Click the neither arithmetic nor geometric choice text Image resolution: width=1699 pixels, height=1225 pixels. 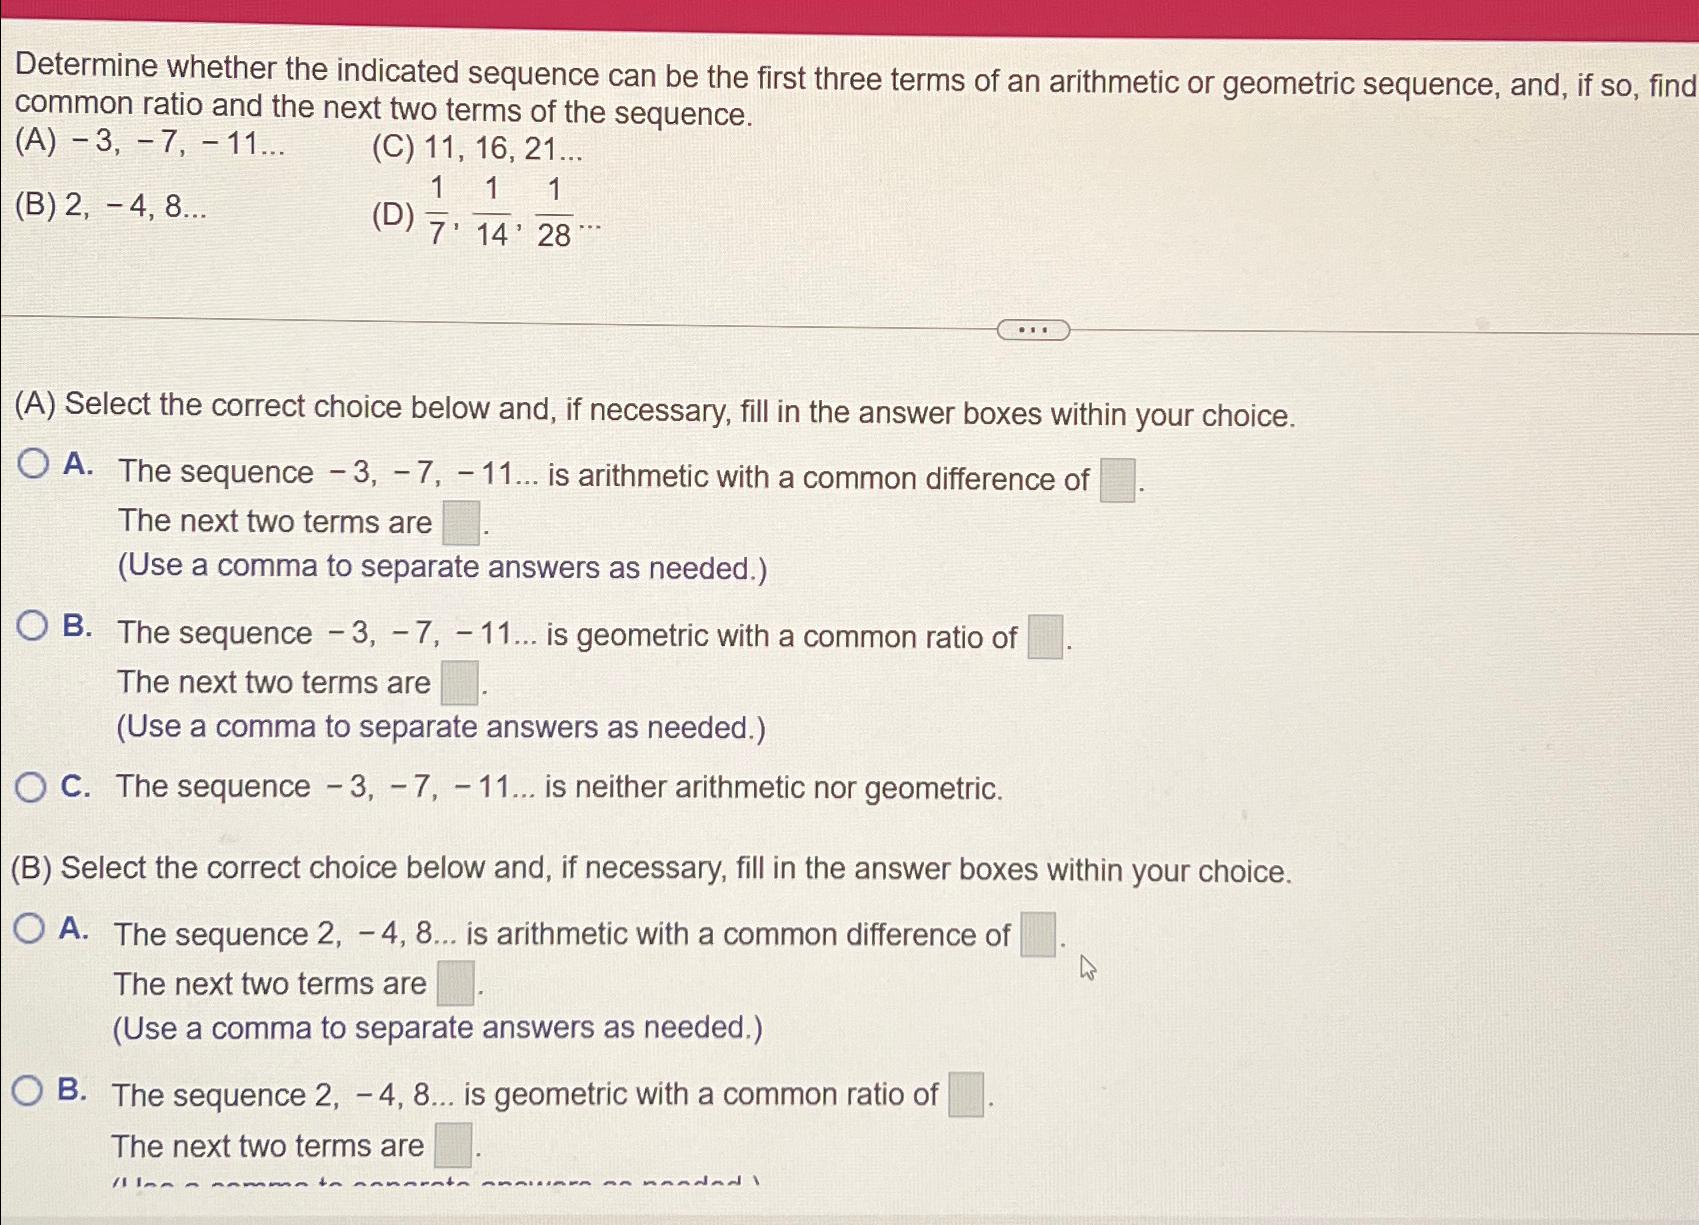(x=560, y=786)
